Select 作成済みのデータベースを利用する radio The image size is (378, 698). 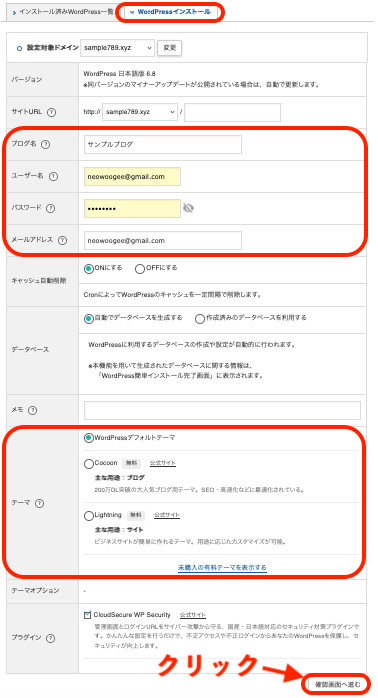pyautogui.click(x=200, y=319)
